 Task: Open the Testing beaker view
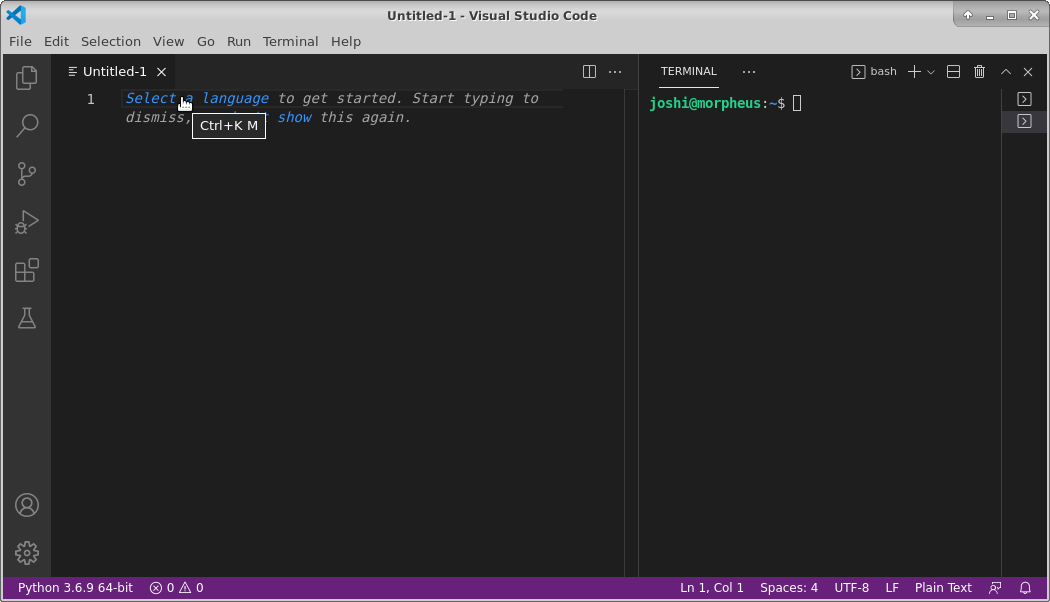point(26,318)
